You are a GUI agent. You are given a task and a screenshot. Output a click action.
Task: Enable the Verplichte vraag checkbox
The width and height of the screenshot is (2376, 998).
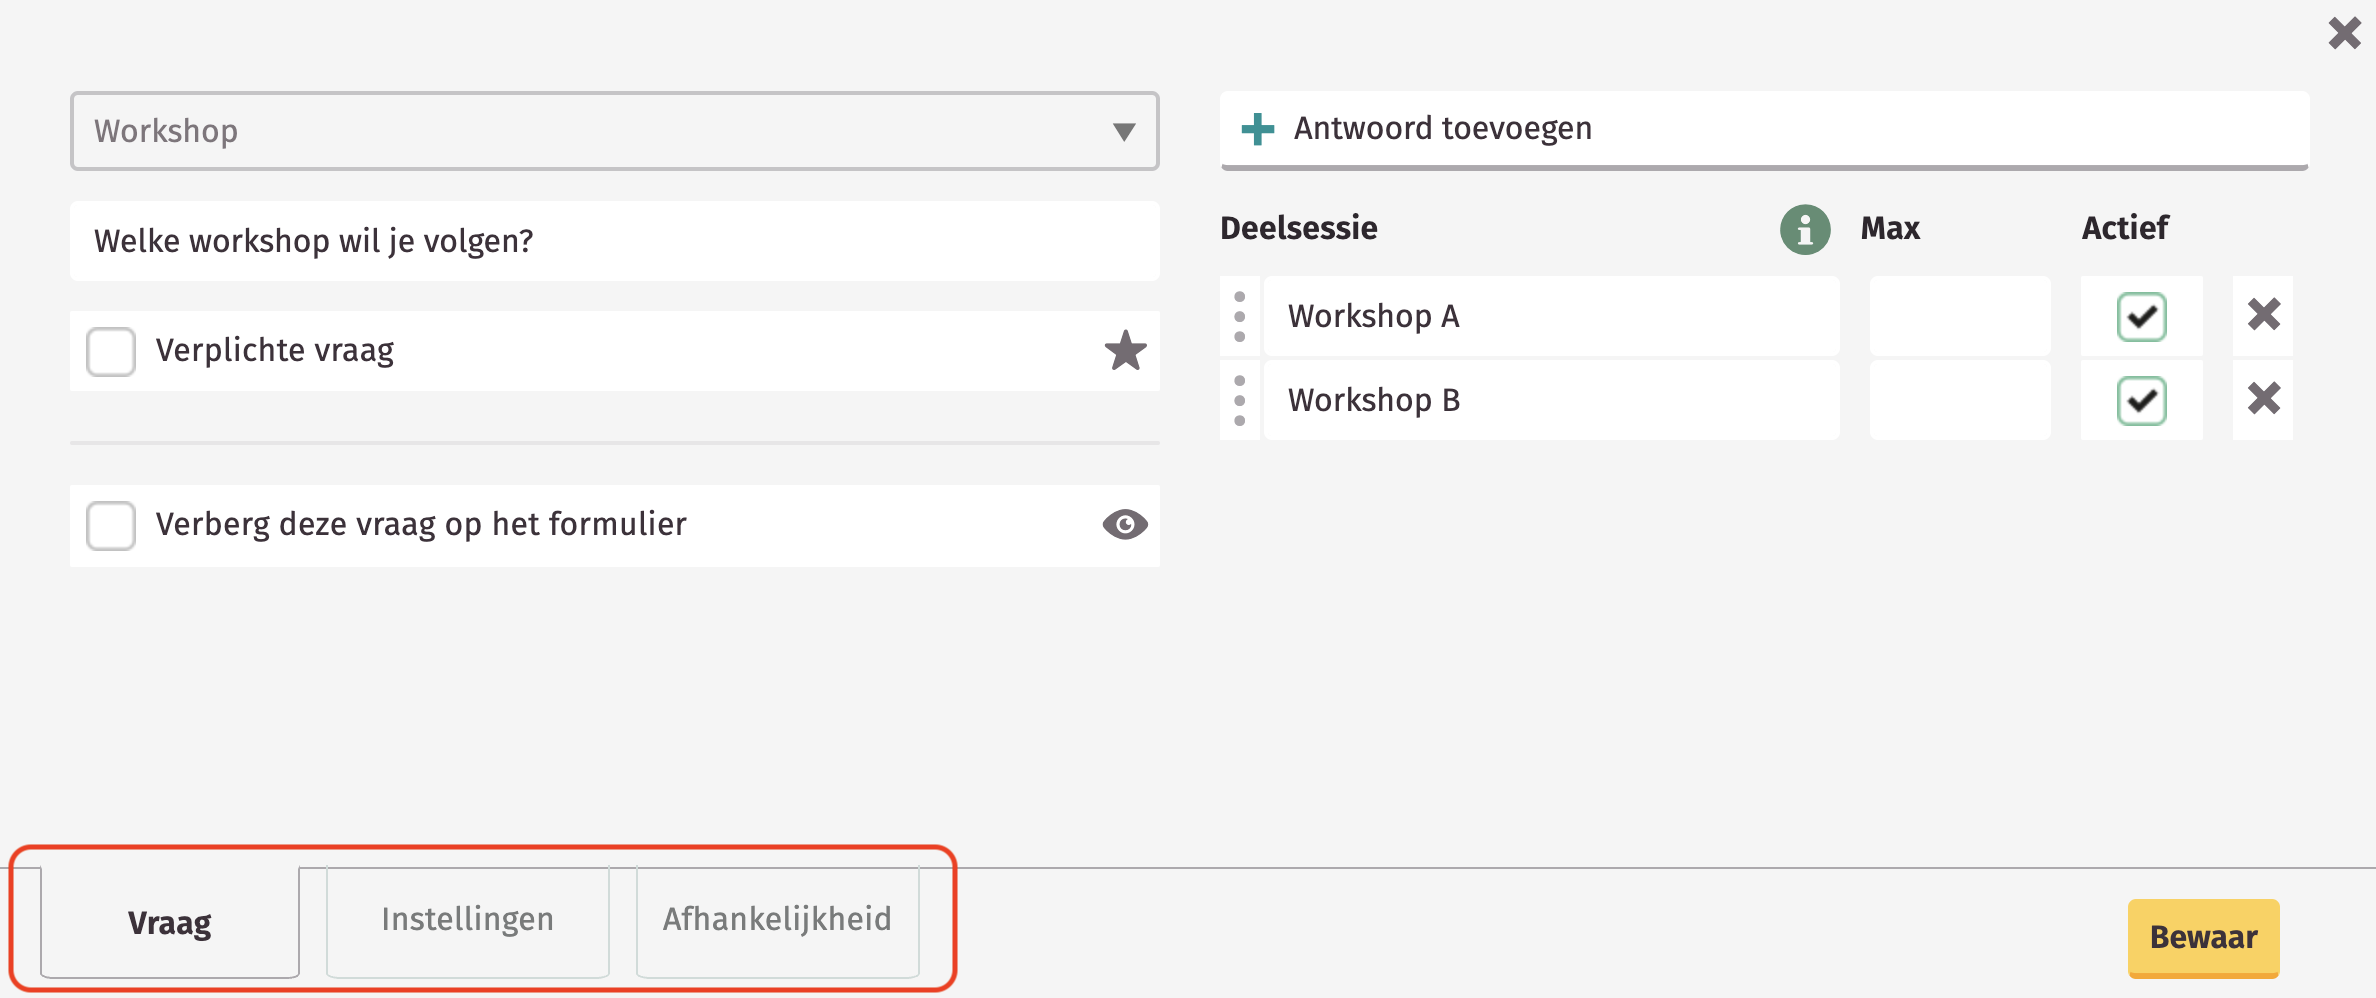coord(111,351)
